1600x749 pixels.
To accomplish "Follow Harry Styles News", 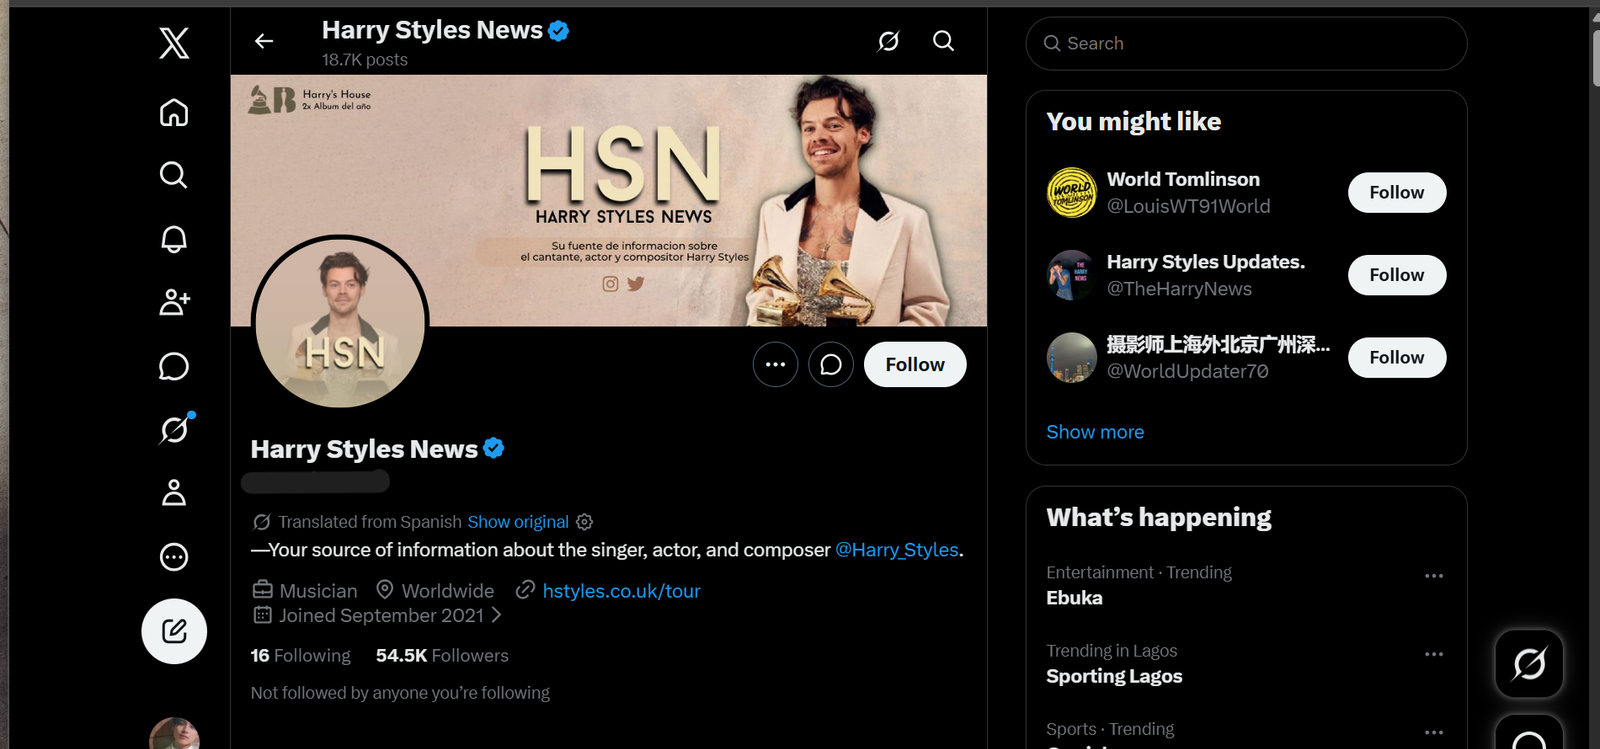I will pos(915,364).
